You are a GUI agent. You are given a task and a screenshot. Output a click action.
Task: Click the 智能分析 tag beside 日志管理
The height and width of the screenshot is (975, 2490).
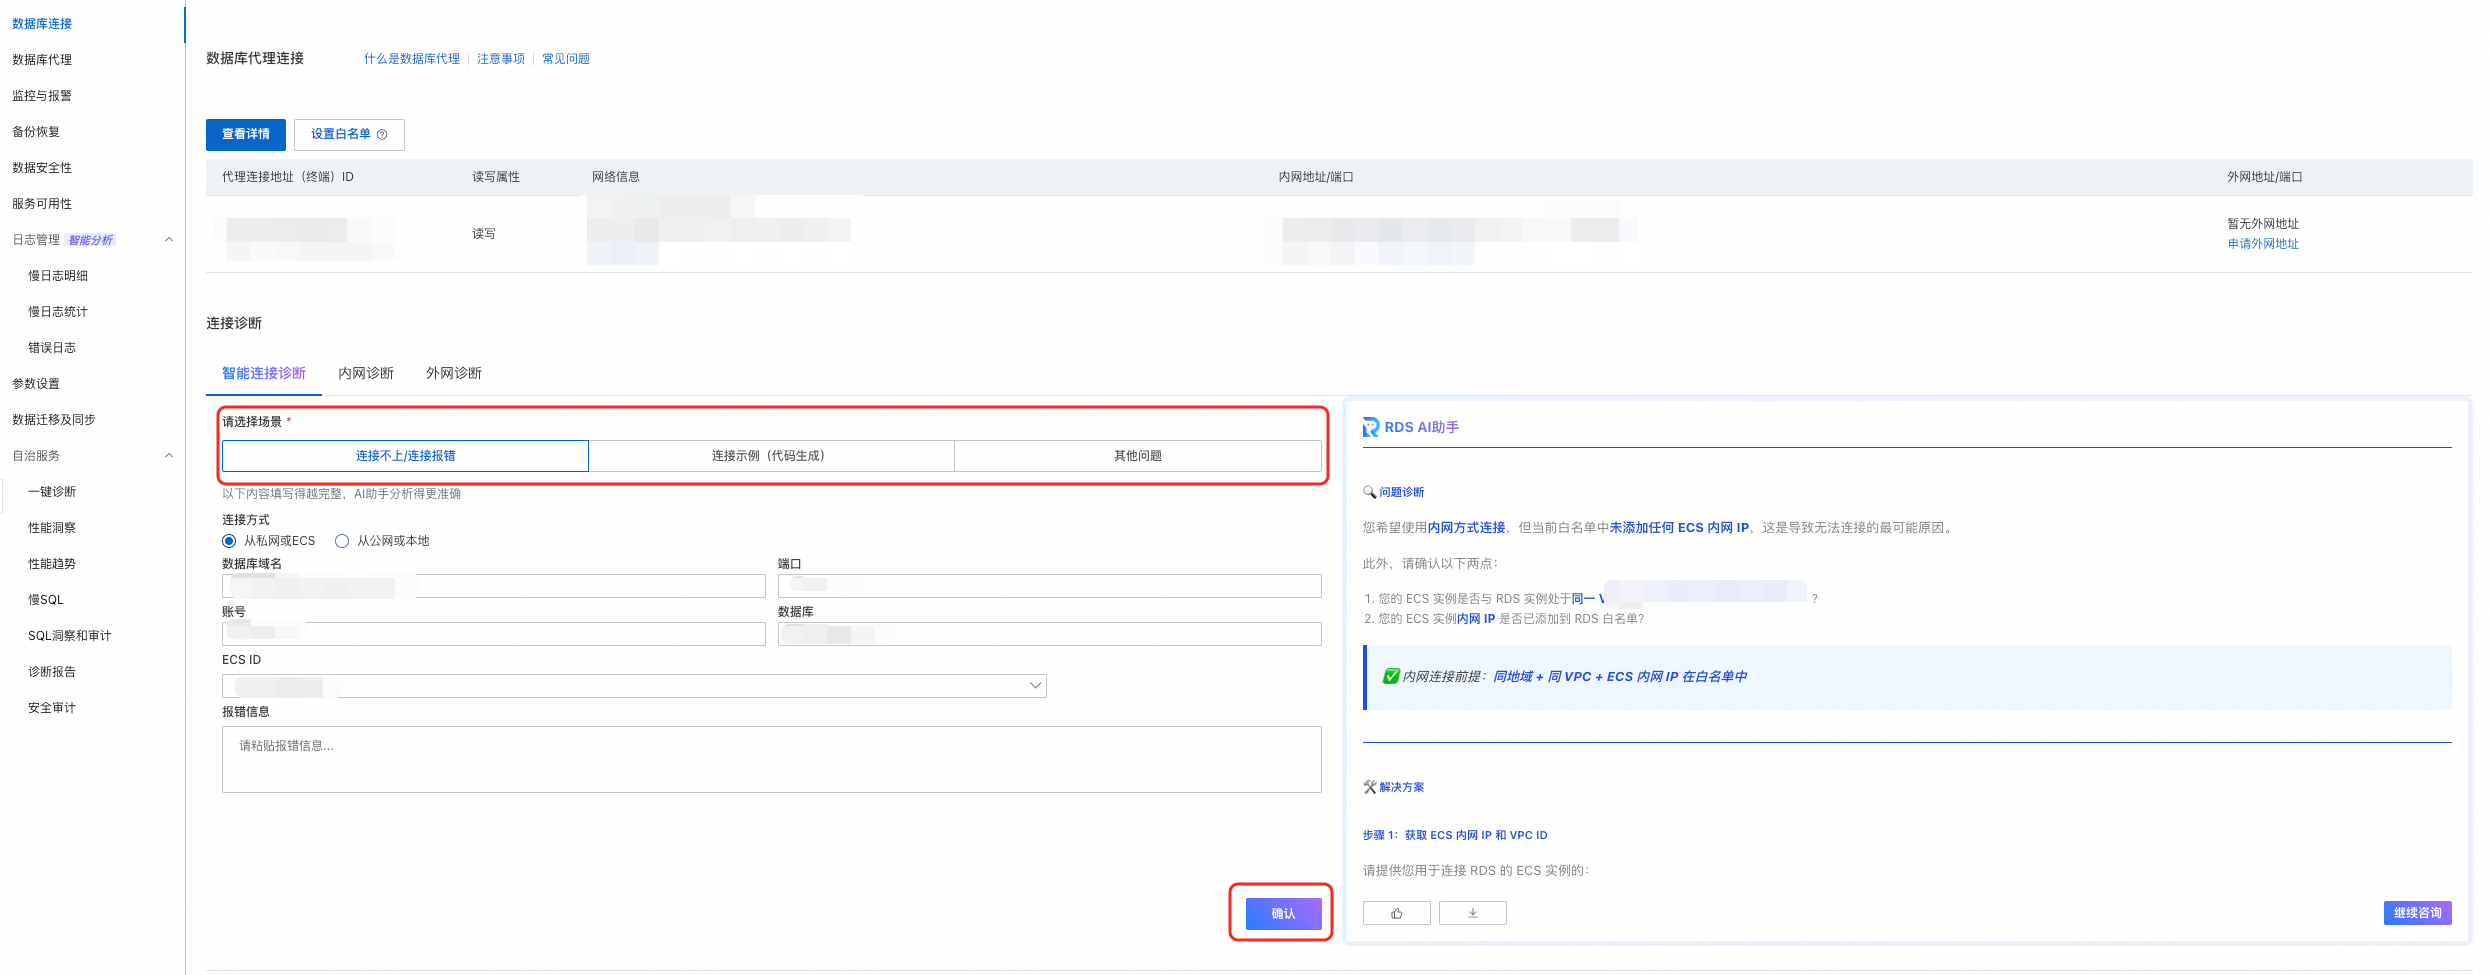click(91, 240)
